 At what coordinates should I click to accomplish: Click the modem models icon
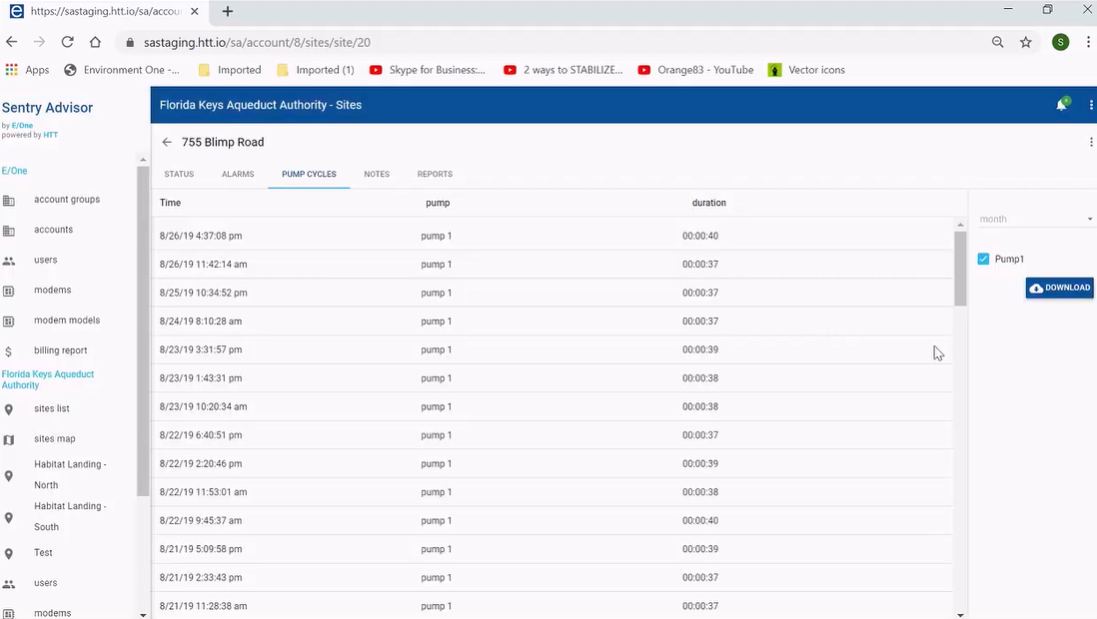(x=9, y=321)
